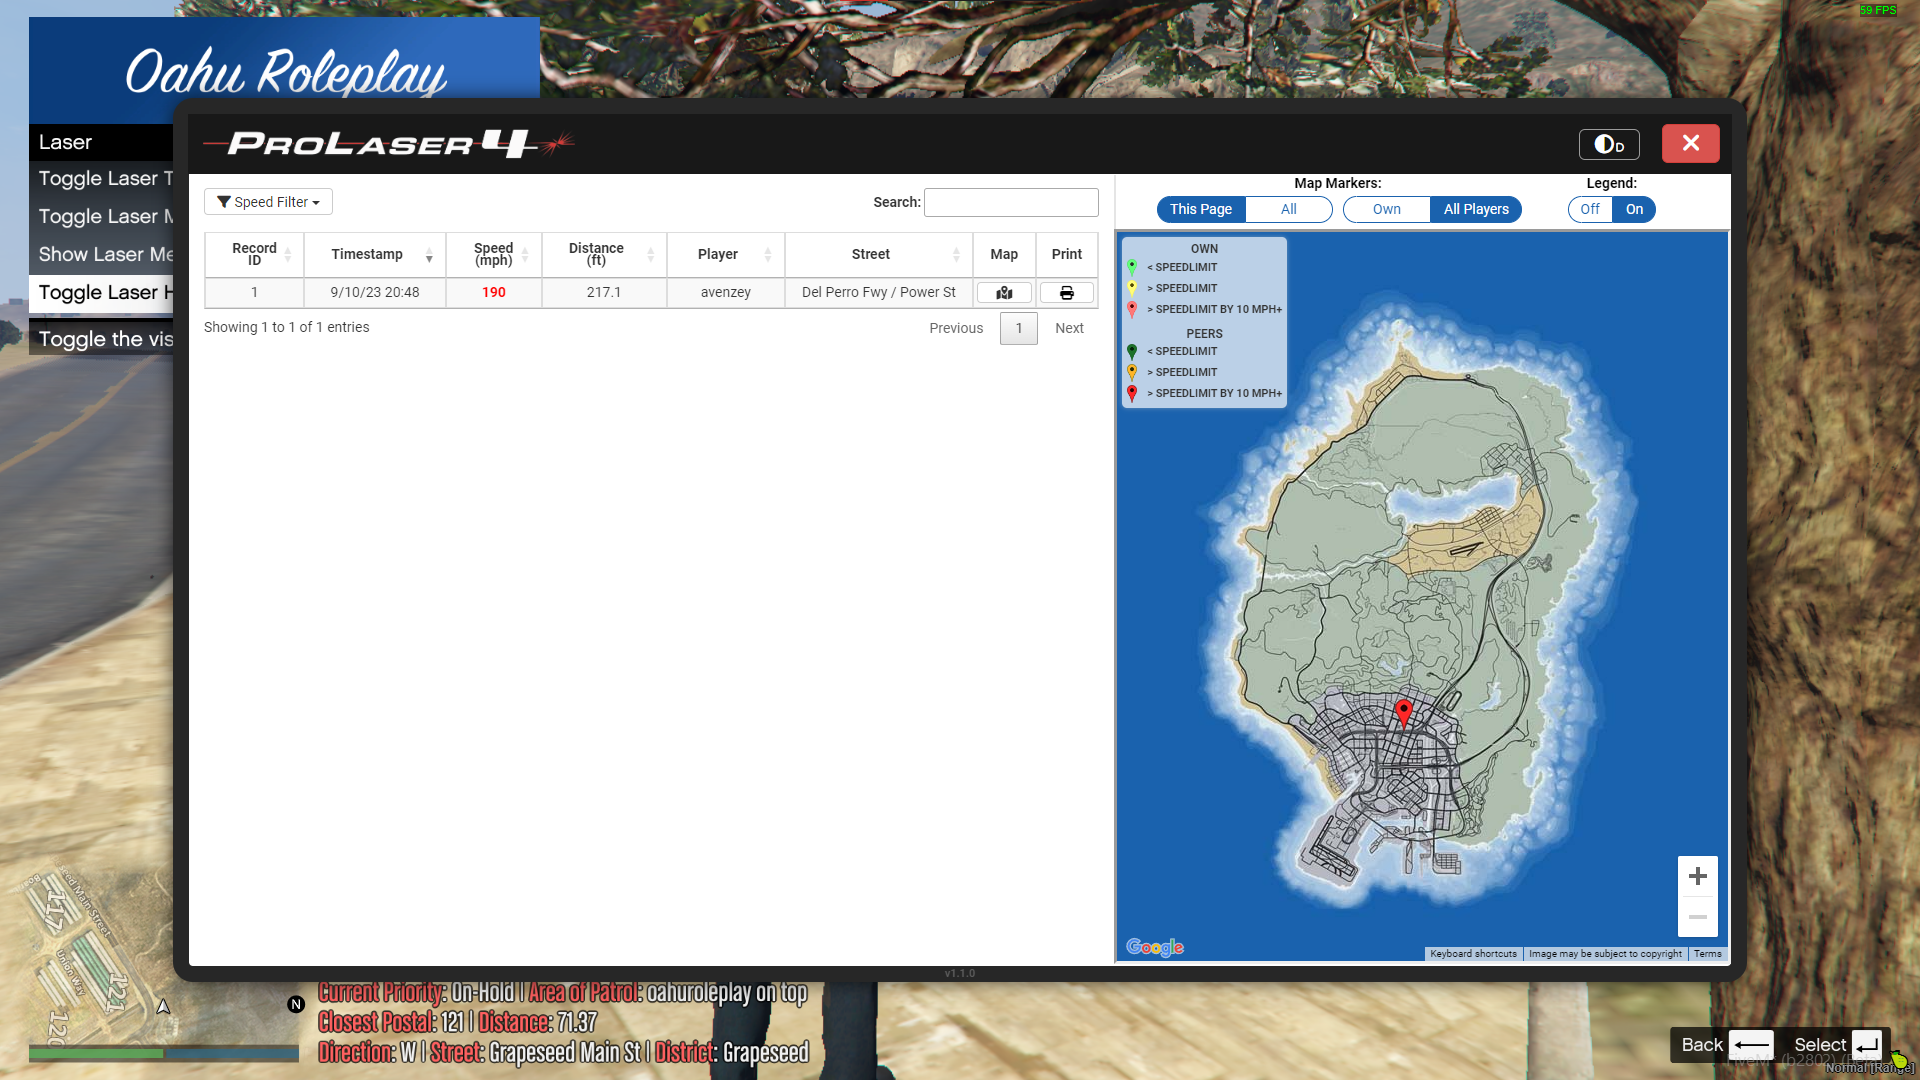Show record 1 location on map

(x=1004, y=293)
